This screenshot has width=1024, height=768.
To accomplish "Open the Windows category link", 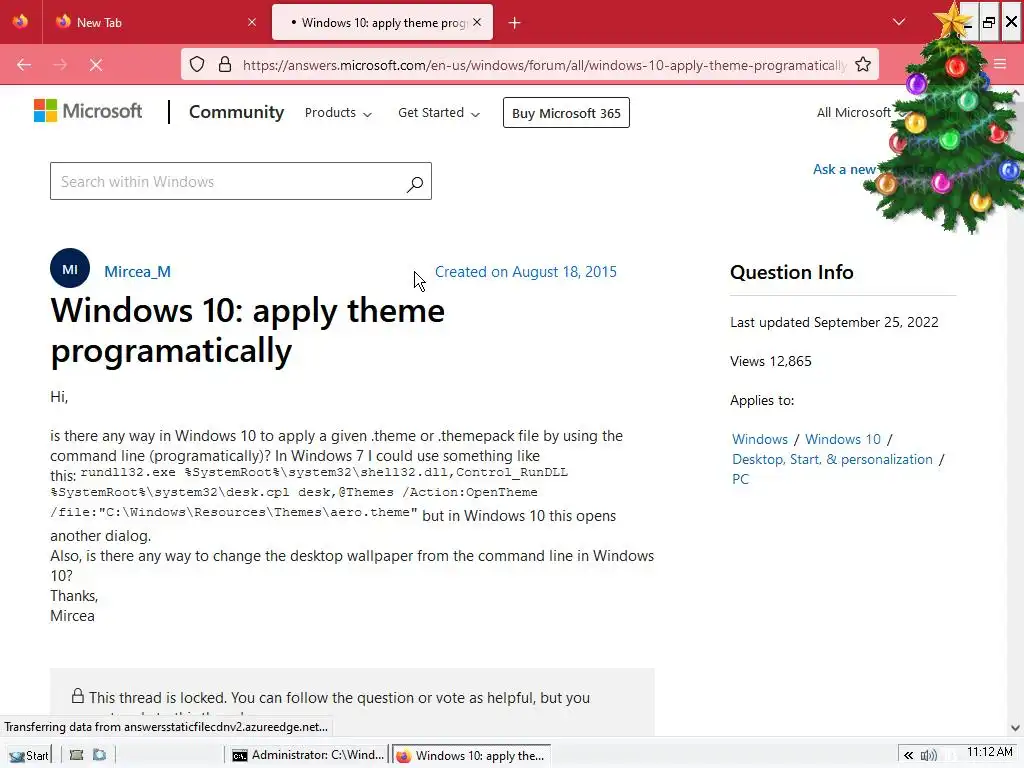I will [x=760, y=440].
